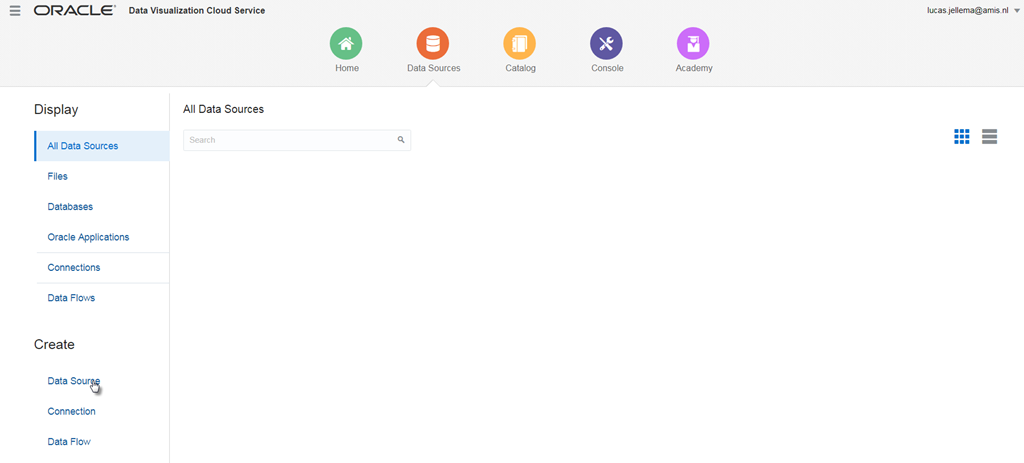Open the Academy purple icon

[x=693, y=44]
